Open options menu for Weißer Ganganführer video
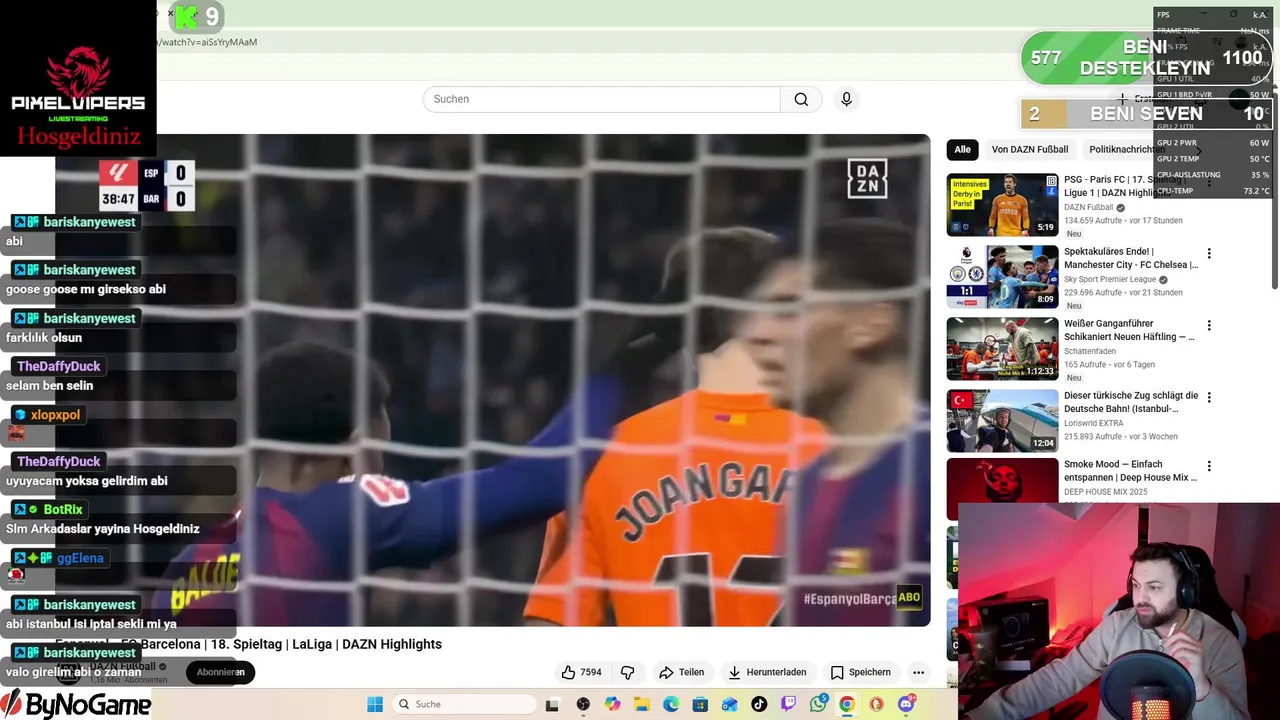Image resolution: width=1280 pixels, height=720 pixels. (1209, 325)
